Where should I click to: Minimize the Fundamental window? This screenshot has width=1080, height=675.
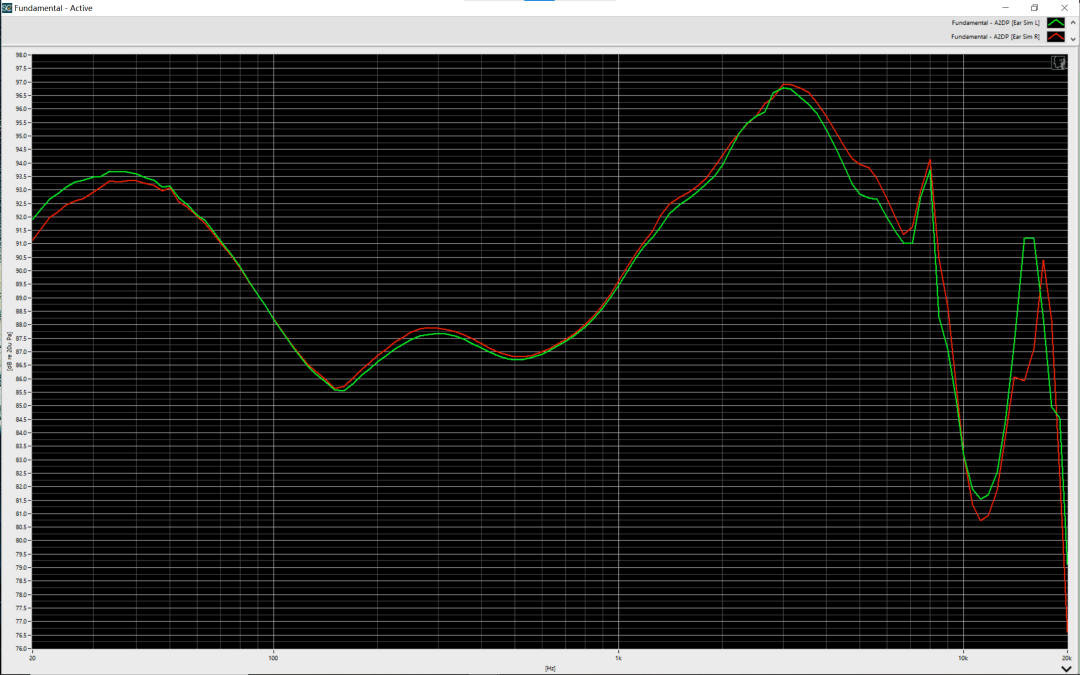1005,8
